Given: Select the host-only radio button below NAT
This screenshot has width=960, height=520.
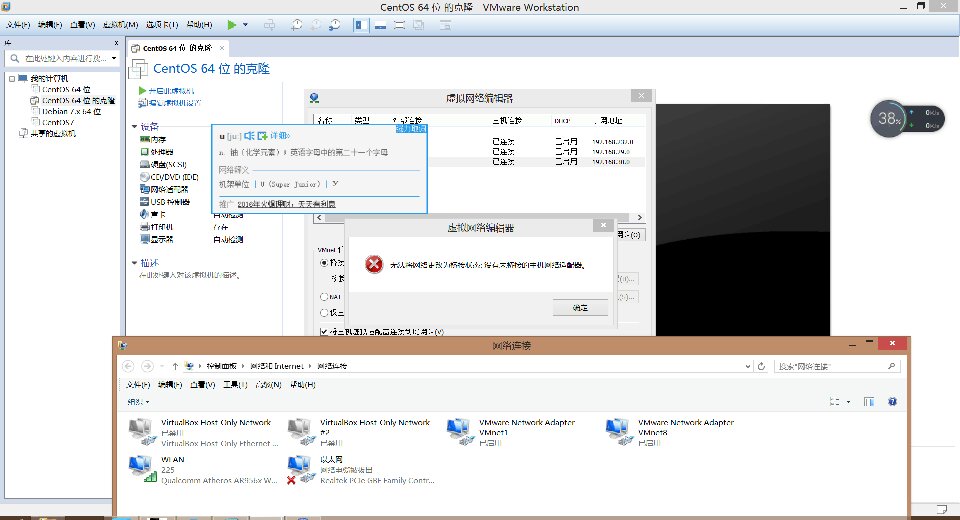Looking at the screenshot, I should pos(324,312).
